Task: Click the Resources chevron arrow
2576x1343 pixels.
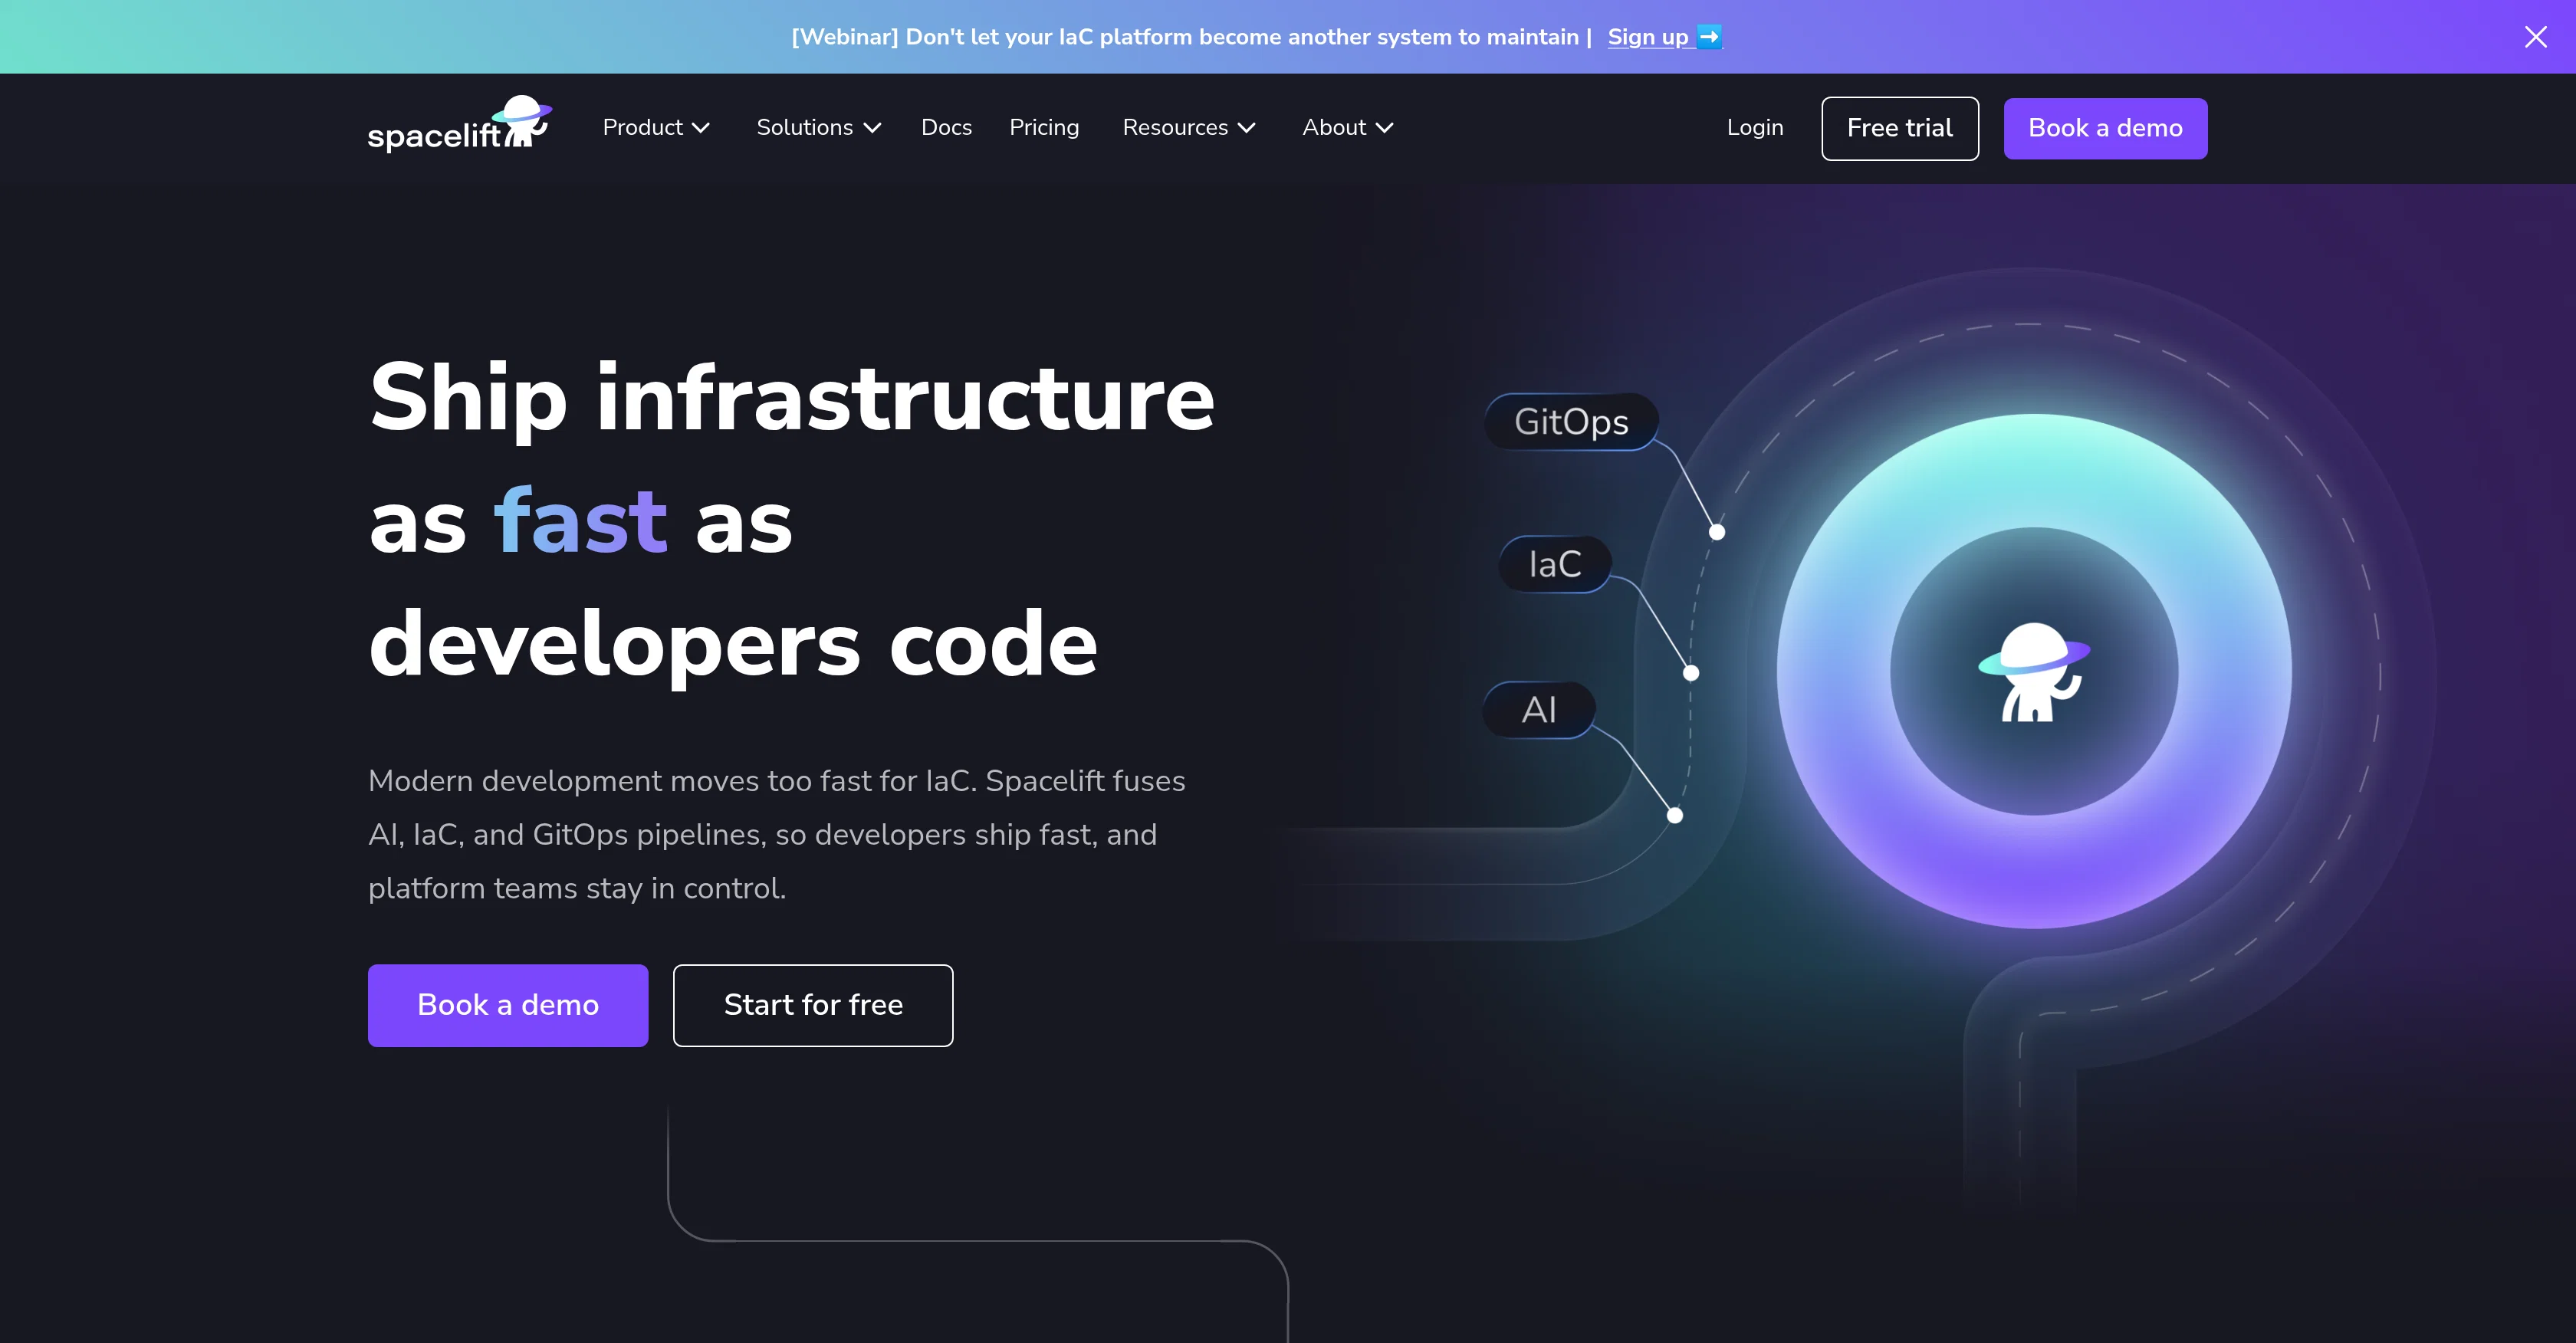Action: (1246, 128)
